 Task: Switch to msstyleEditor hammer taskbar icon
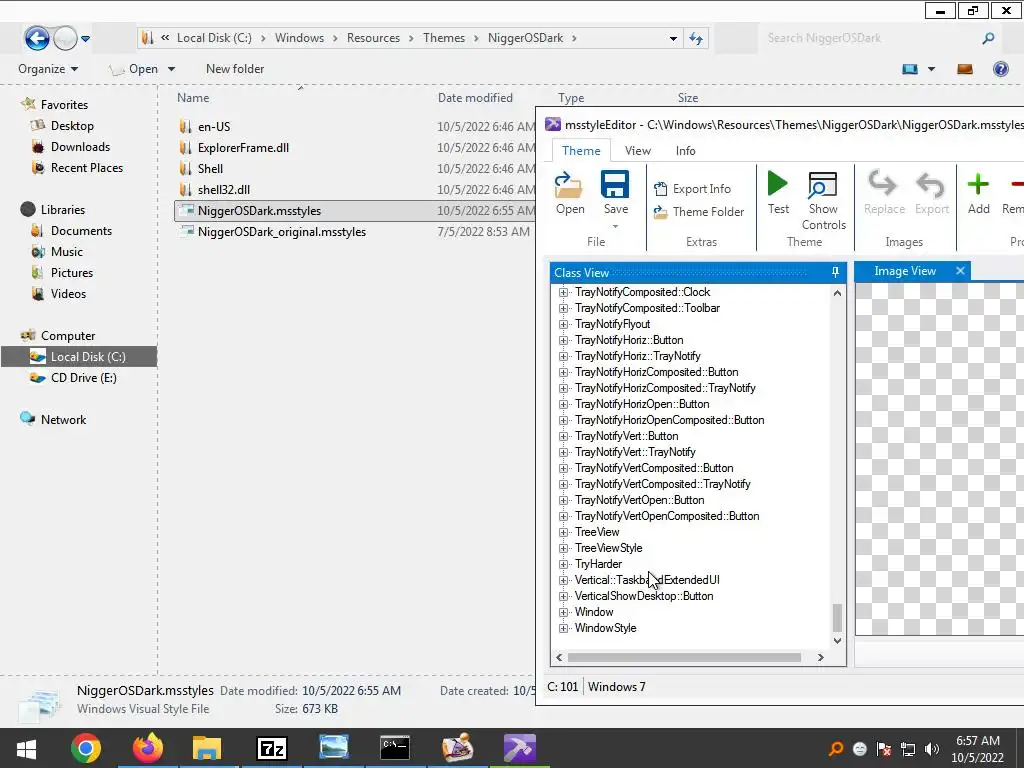click(x=520, y=748)
